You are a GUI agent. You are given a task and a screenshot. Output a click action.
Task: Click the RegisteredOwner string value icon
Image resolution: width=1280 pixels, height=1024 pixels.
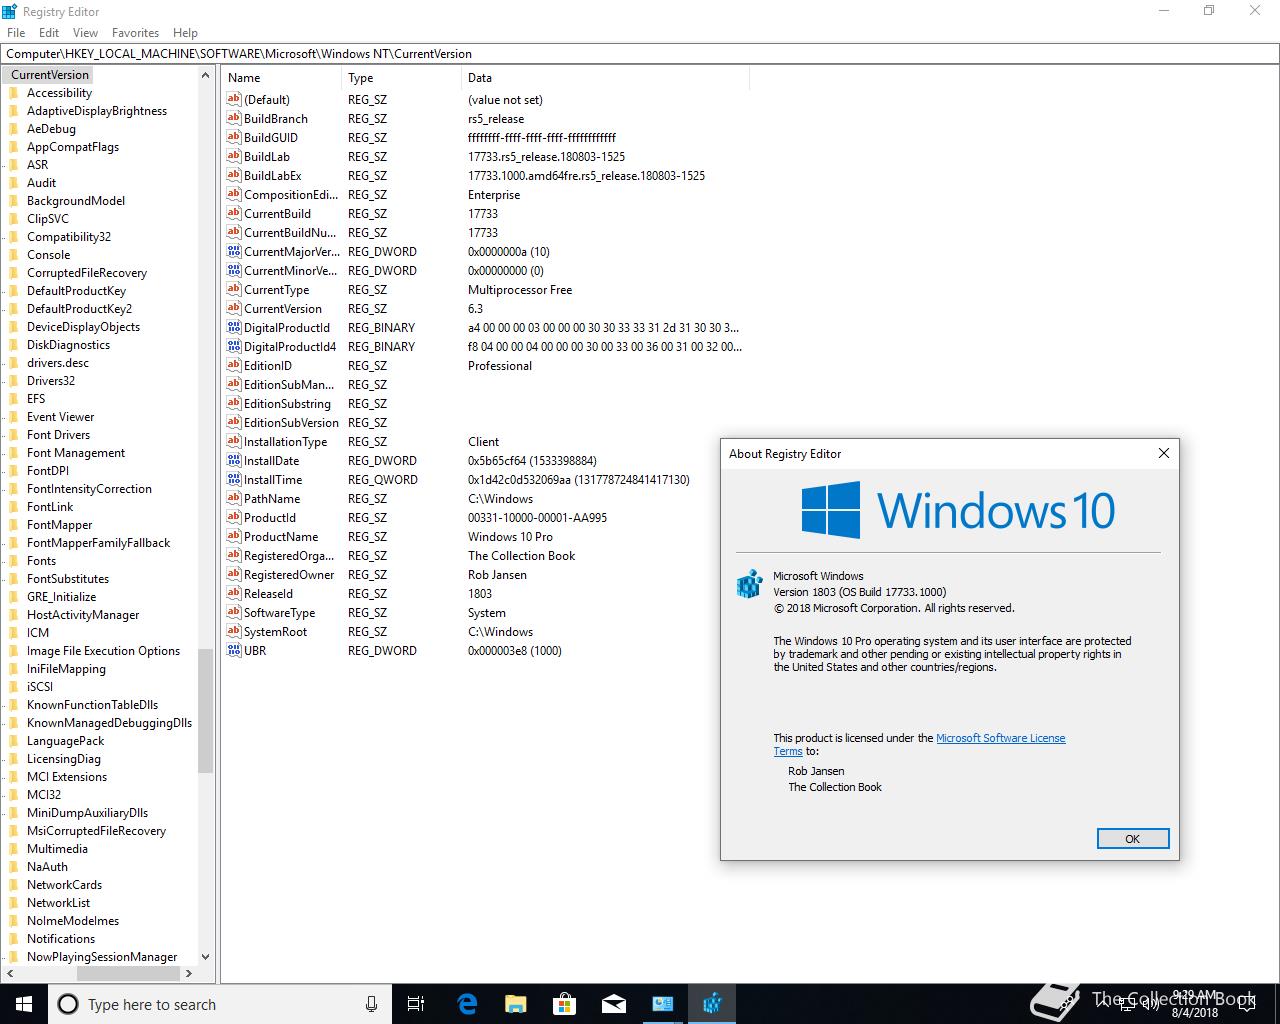click(234, 574)
